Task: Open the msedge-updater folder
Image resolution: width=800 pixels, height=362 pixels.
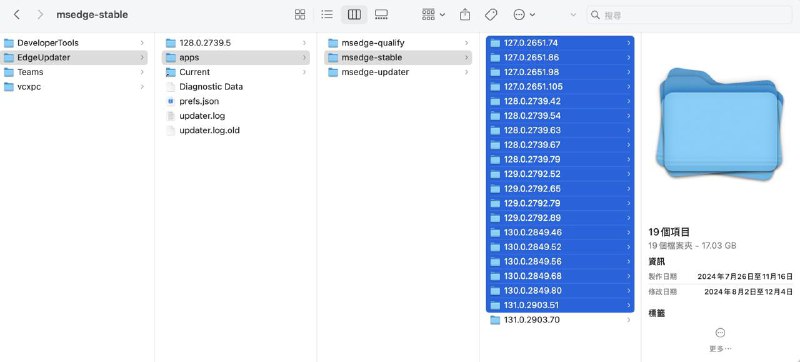Action: [x=398, y=72]
